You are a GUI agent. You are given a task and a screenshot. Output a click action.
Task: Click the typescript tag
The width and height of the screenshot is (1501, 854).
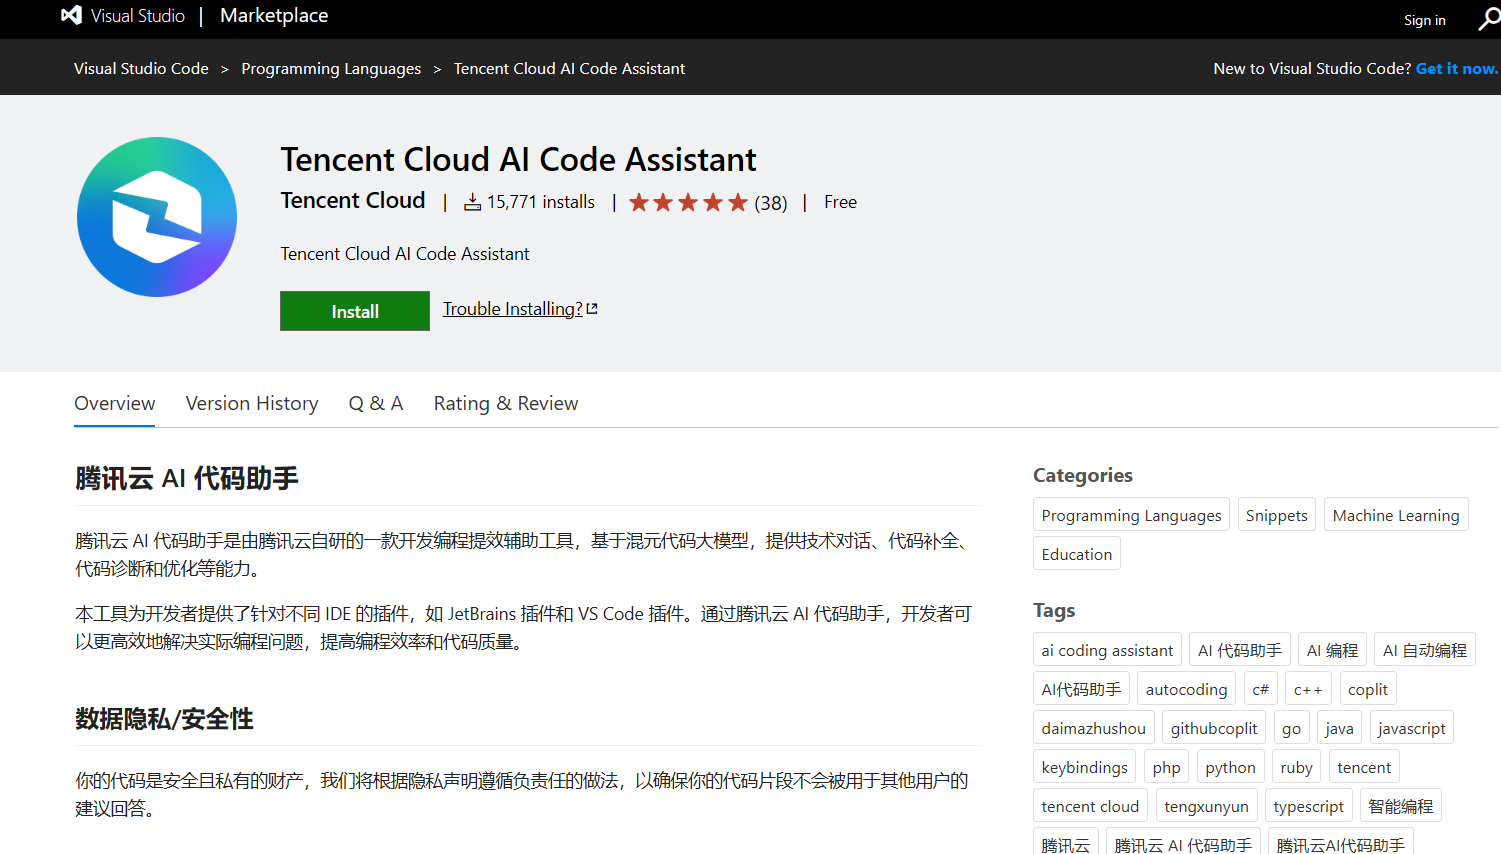[x=1308, y=806]
